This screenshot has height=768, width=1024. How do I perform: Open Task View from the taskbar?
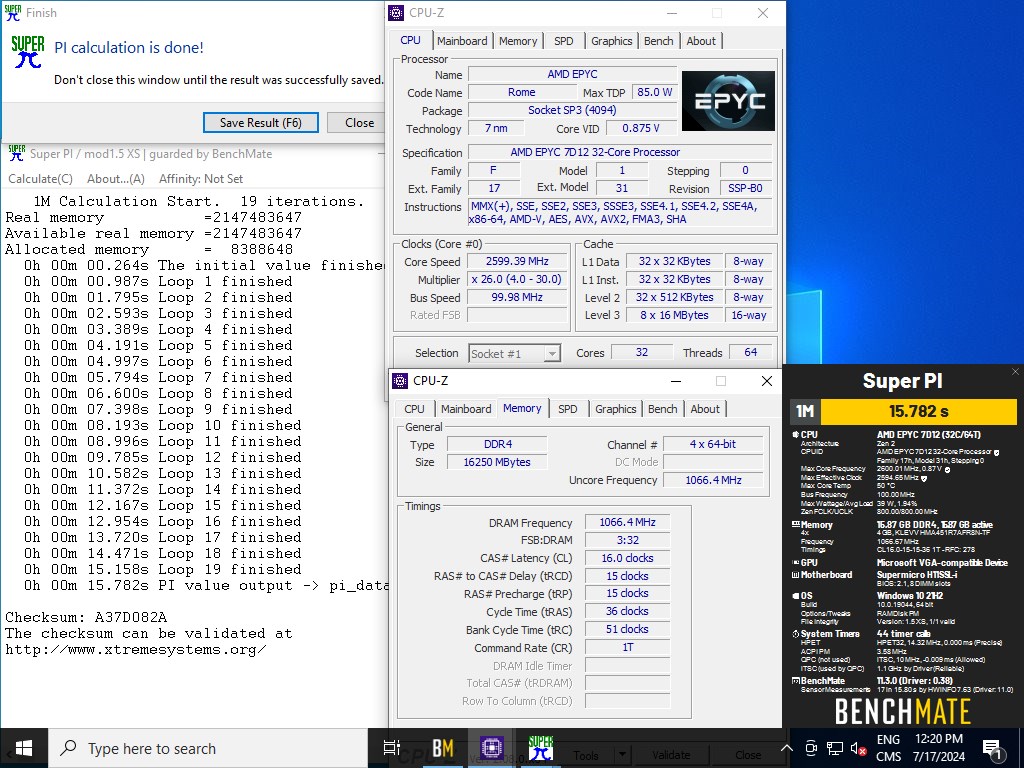pos(392,748)
